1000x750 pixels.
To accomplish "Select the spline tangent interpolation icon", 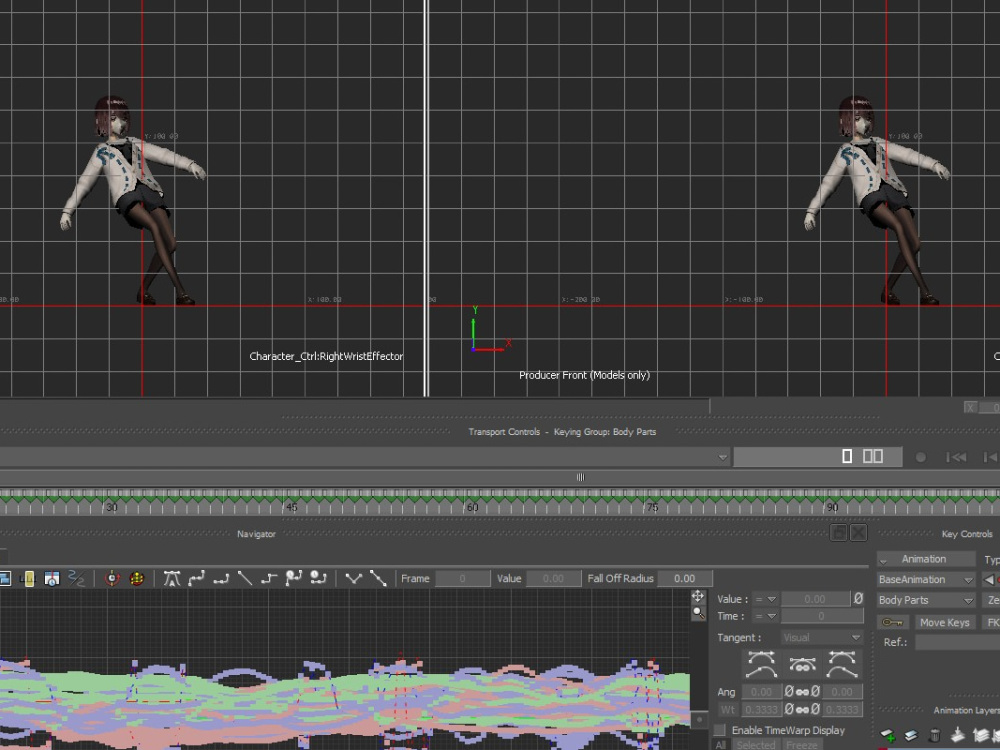I will click(196, 578).
